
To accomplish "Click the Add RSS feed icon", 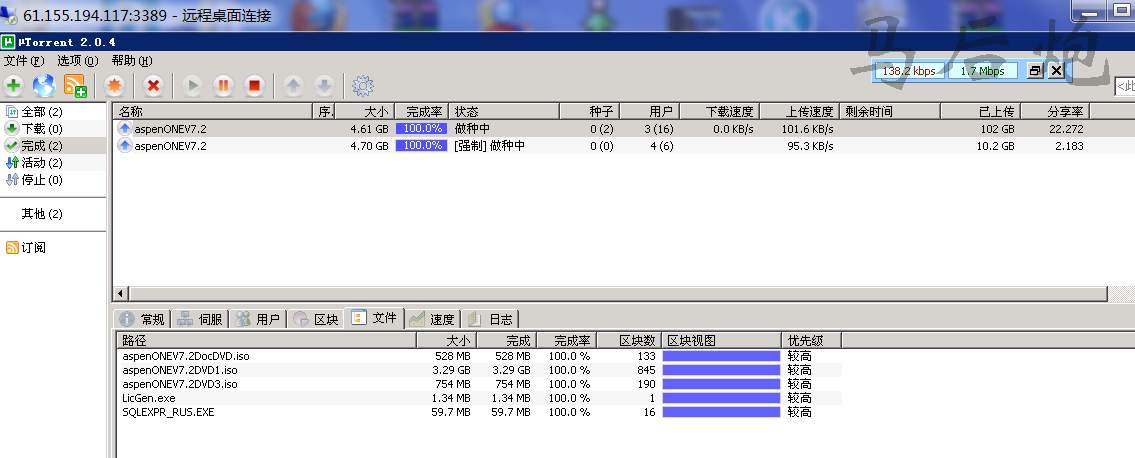I will 75,86.
